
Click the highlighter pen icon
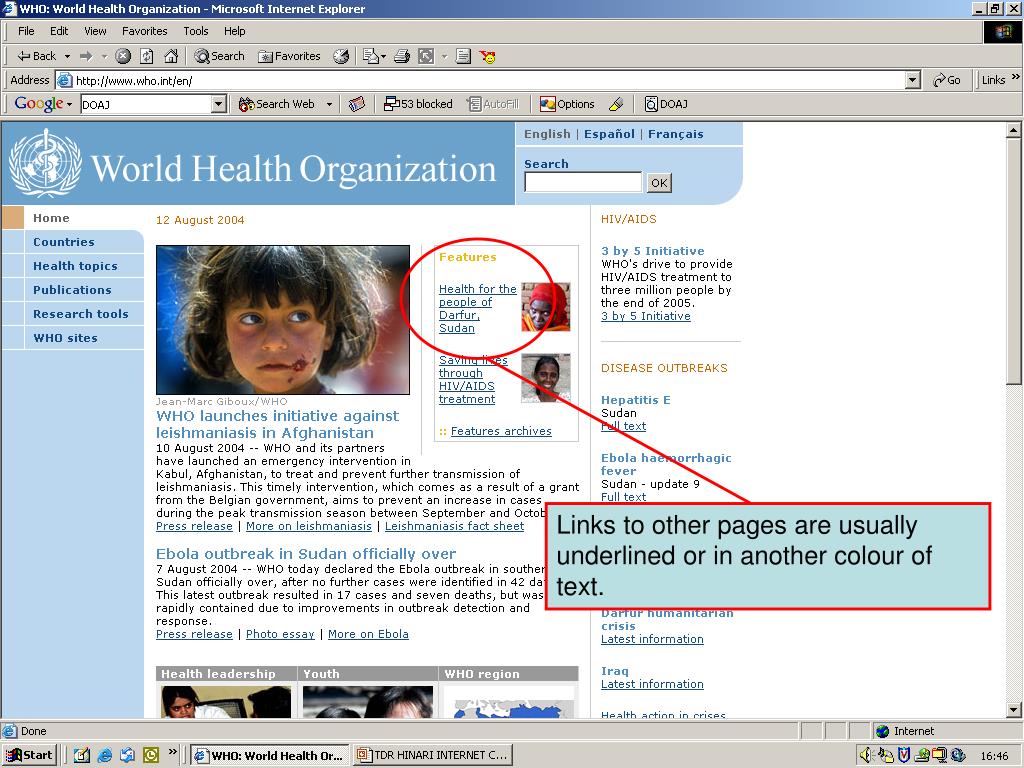pos(616,104)
